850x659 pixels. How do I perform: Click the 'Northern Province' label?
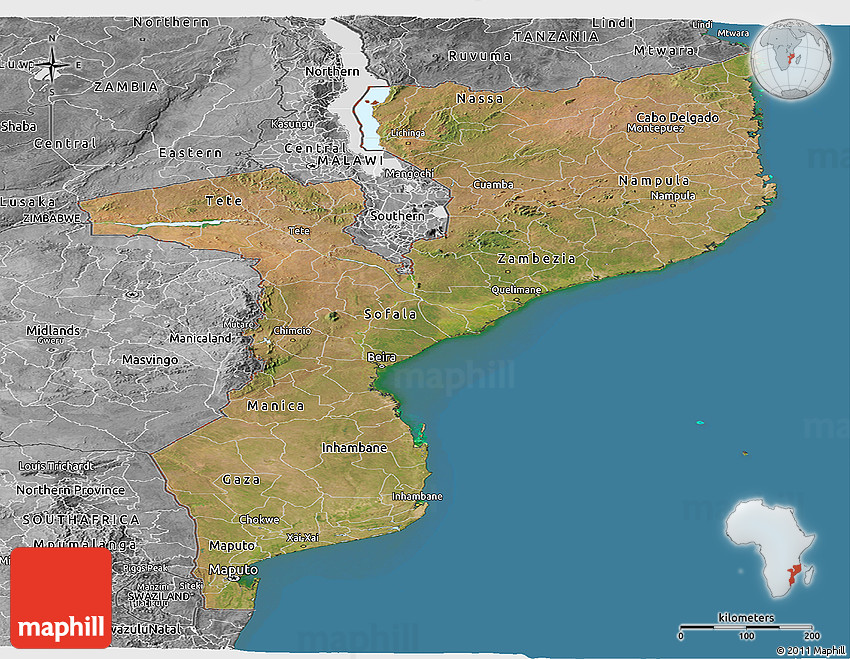pos(70,490)
